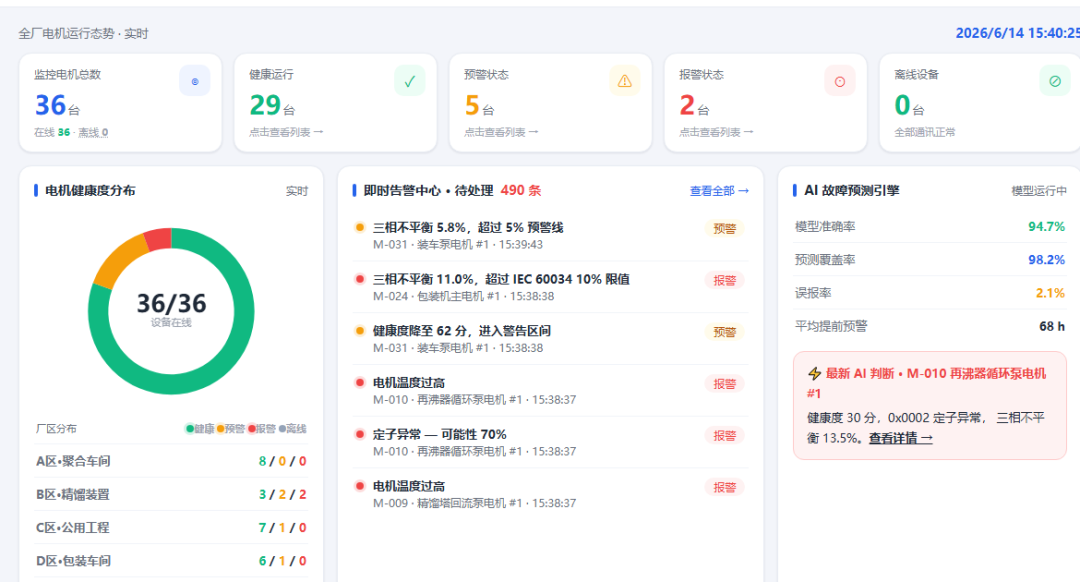Click the AI 故障预测引擎 panel title

852,191
